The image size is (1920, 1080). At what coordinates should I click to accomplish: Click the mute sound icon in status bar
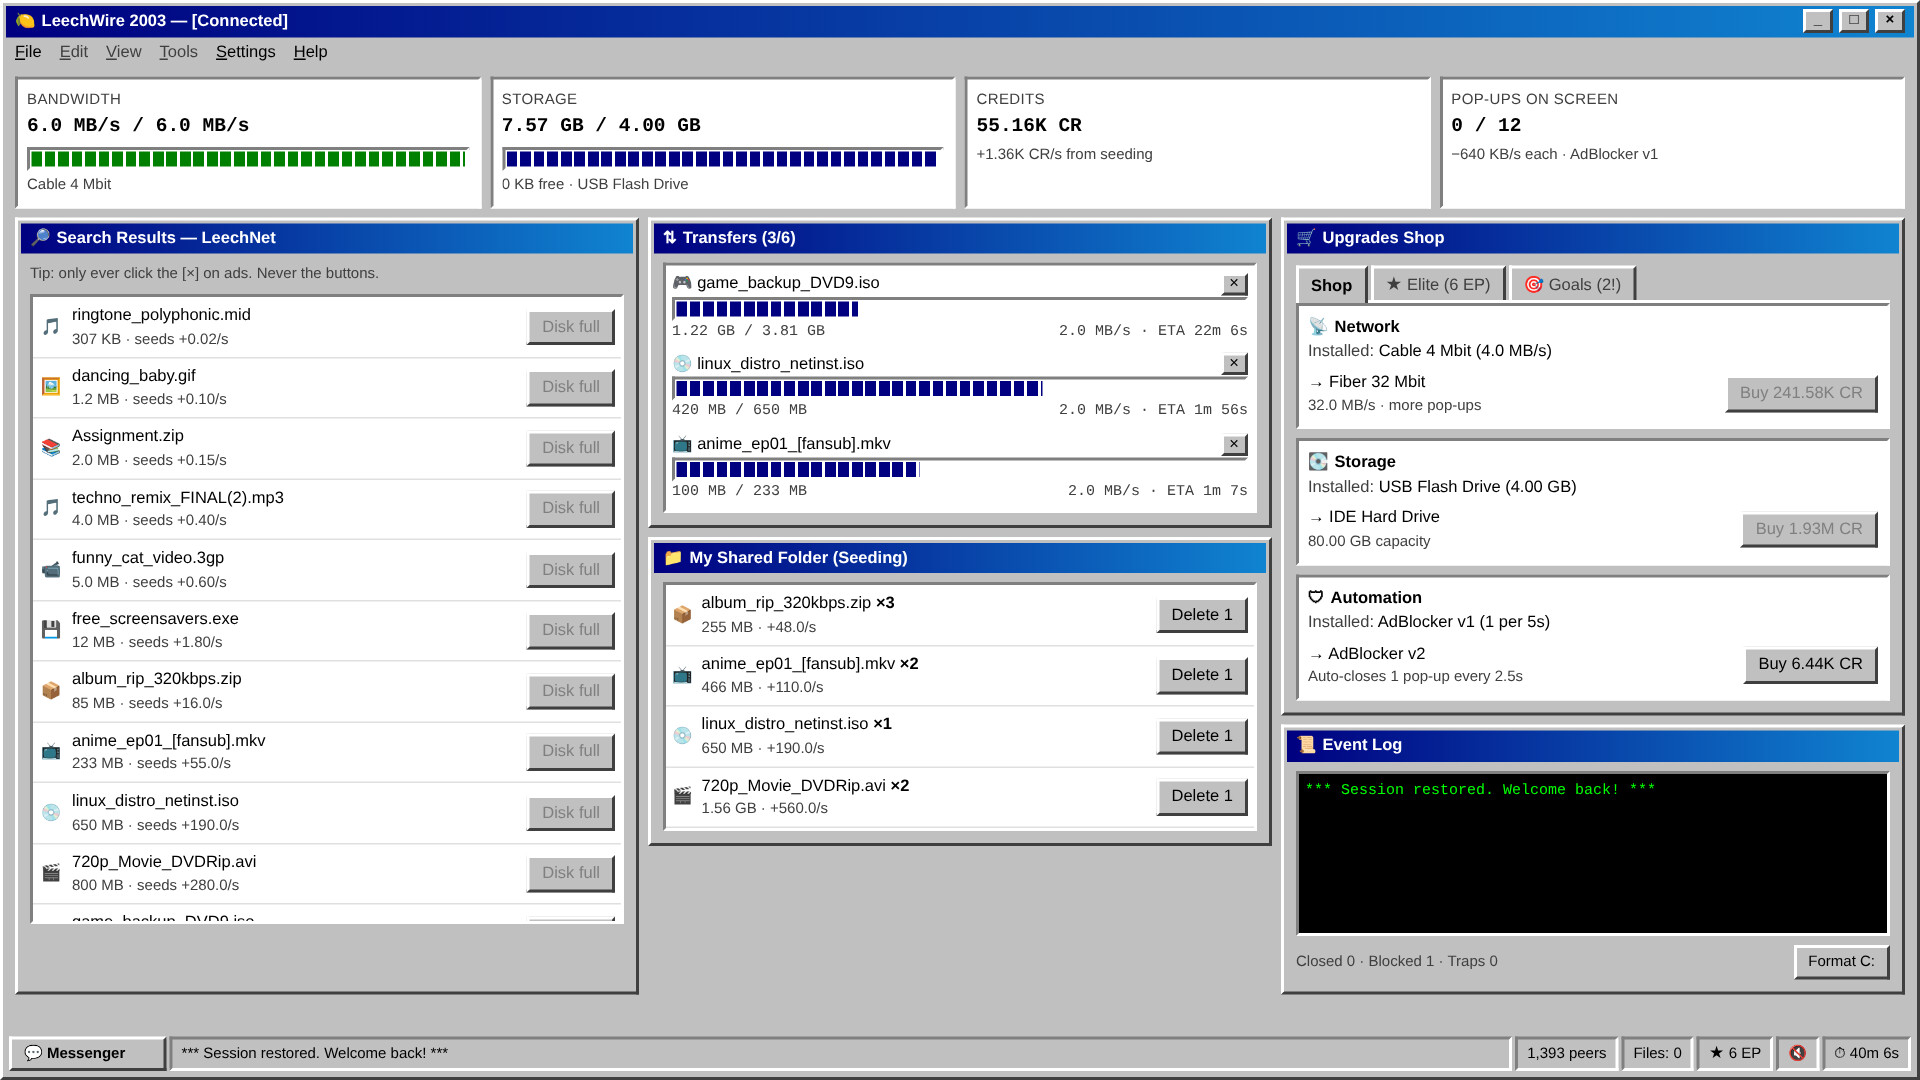pos(1797,1053)
